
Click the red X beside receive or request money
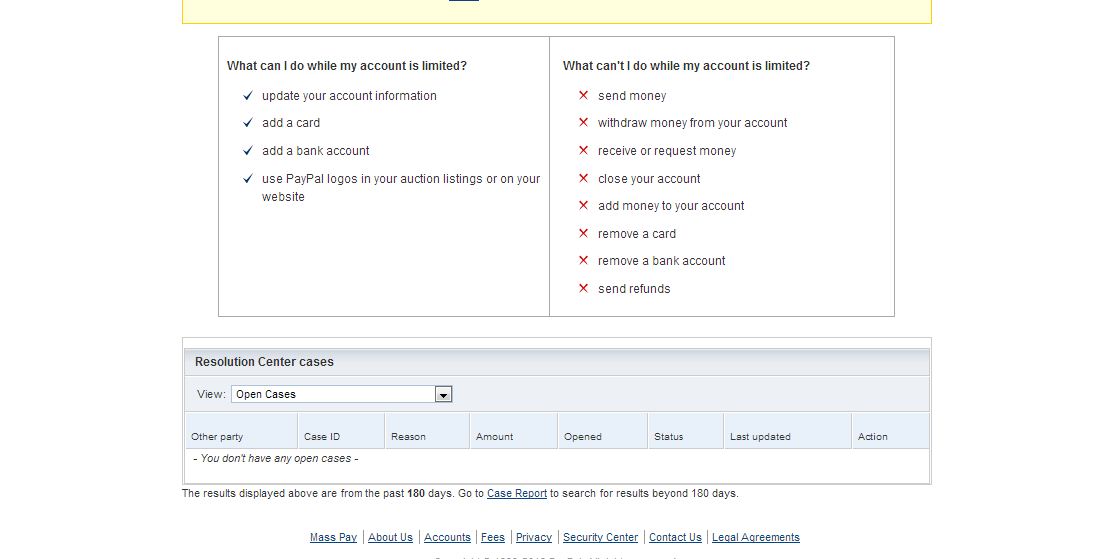click(x=583, y=151)
